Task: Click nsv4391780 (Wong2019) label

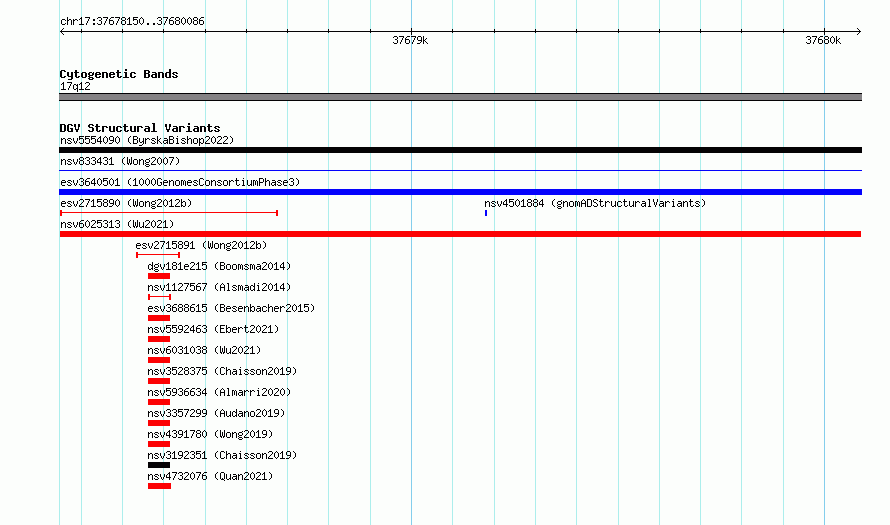Action: coord(210,434)
